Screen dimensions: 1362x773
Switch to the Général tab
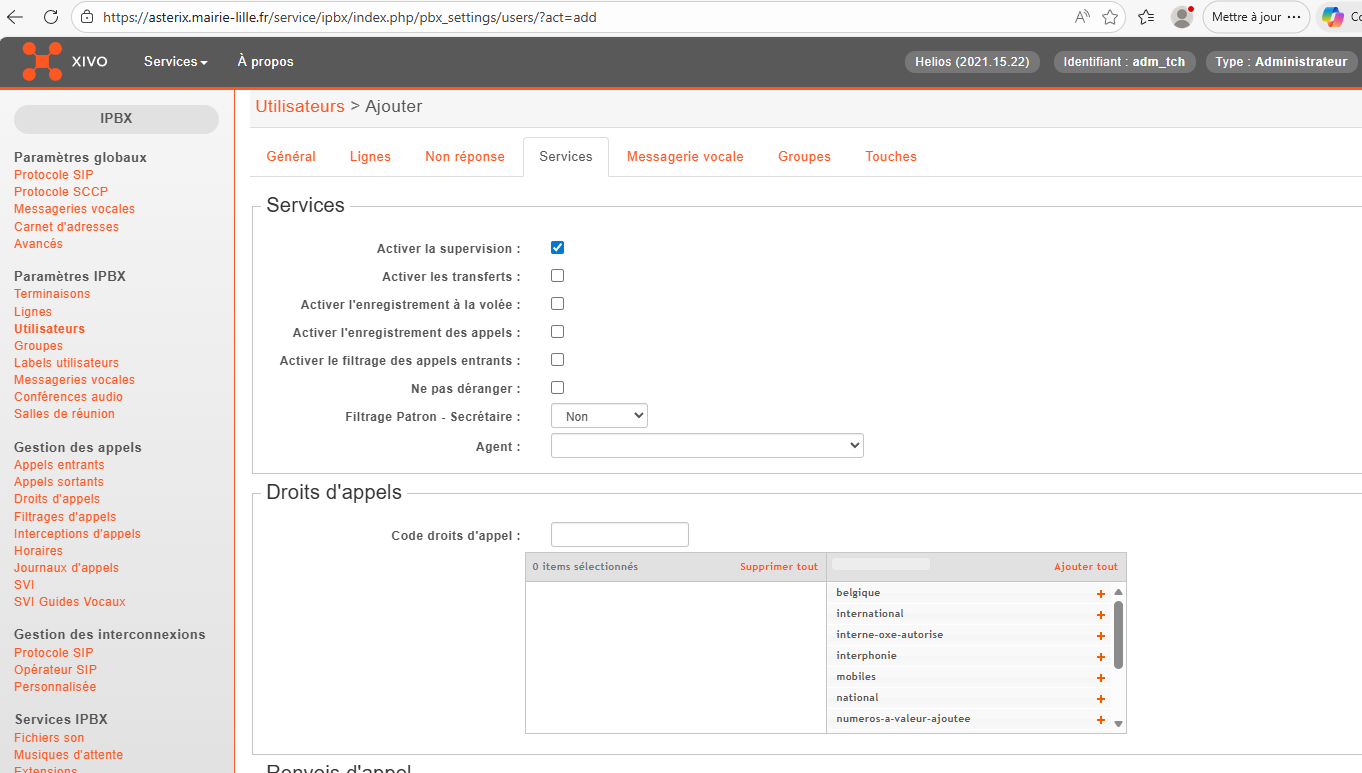291,157
